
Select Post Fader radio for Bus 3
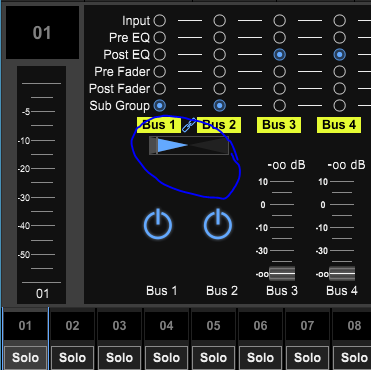tap(279, 88)
